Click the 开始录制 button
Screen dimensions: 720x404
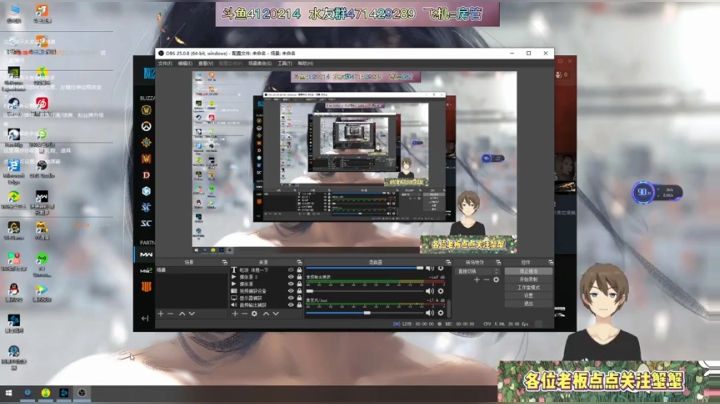pyautogui.click(x=529, y=279)
